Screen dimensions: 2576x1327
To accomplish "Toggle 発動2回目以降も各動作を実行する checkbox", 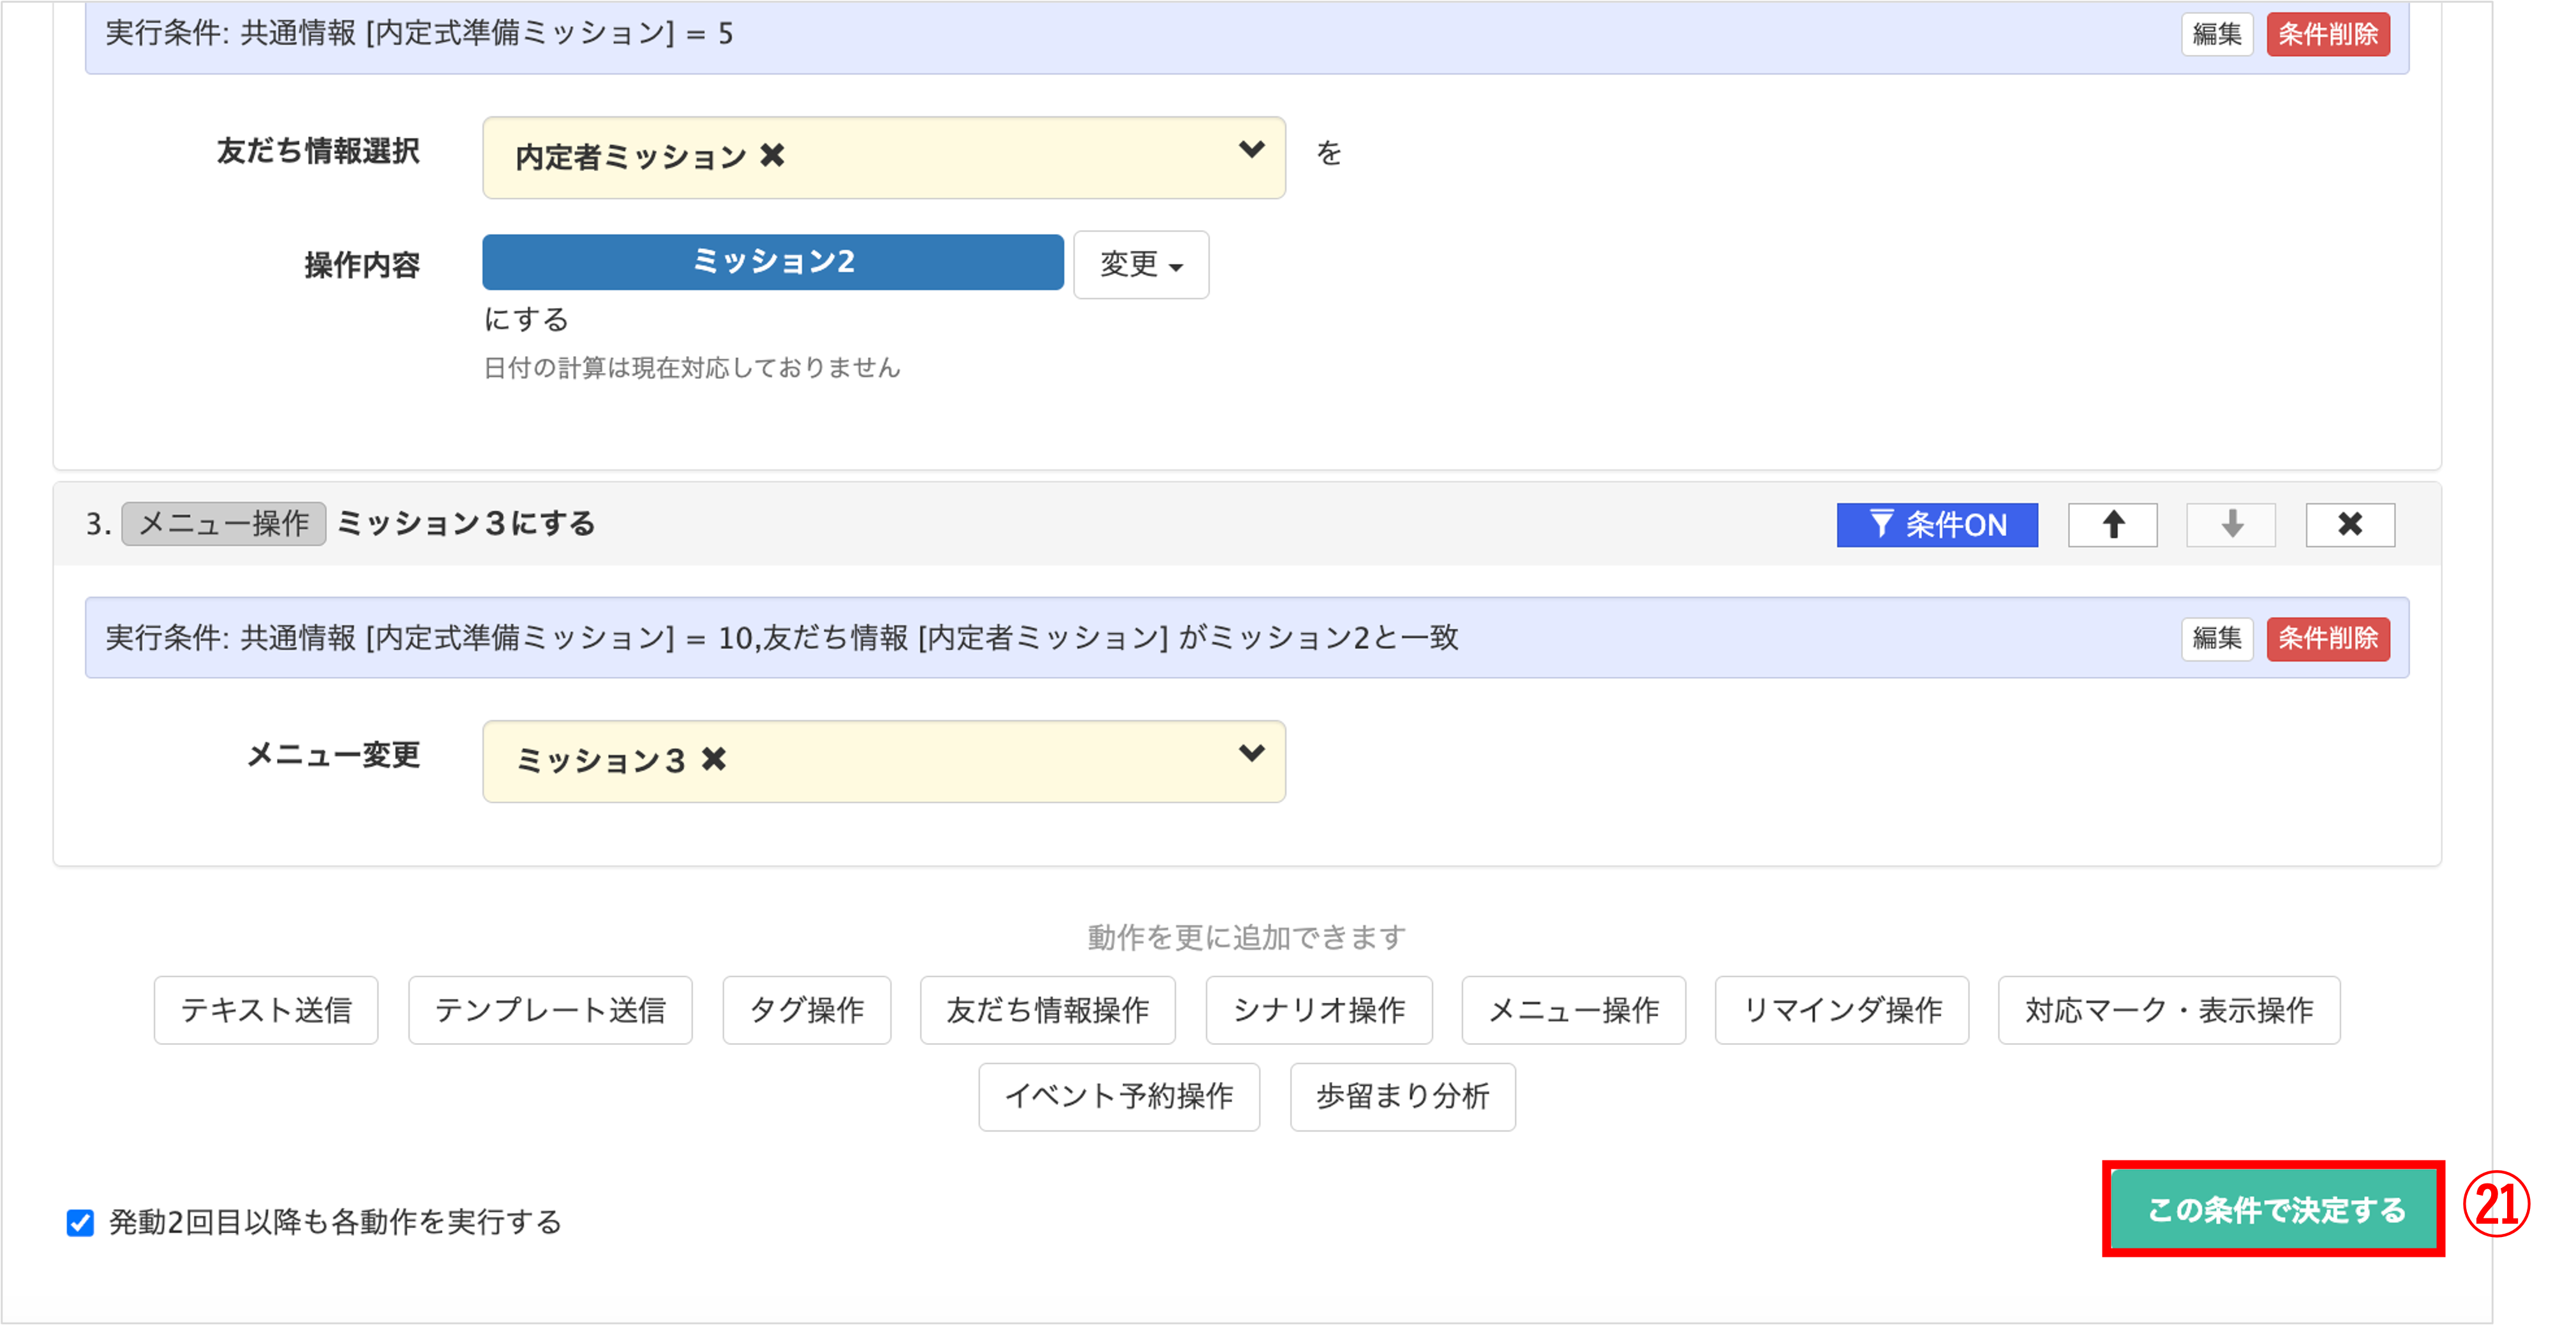I will (81, 1222).
